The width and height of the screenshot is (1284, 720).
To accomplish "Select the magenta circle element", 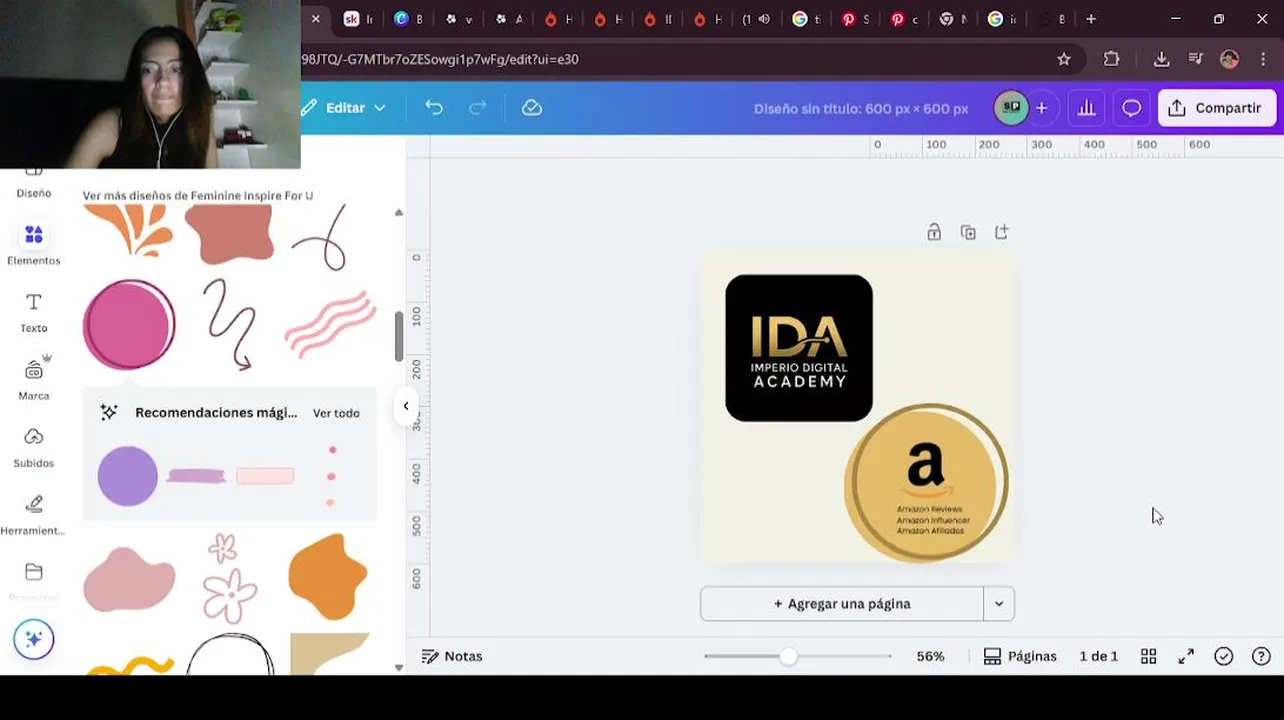I will [129, 325].
